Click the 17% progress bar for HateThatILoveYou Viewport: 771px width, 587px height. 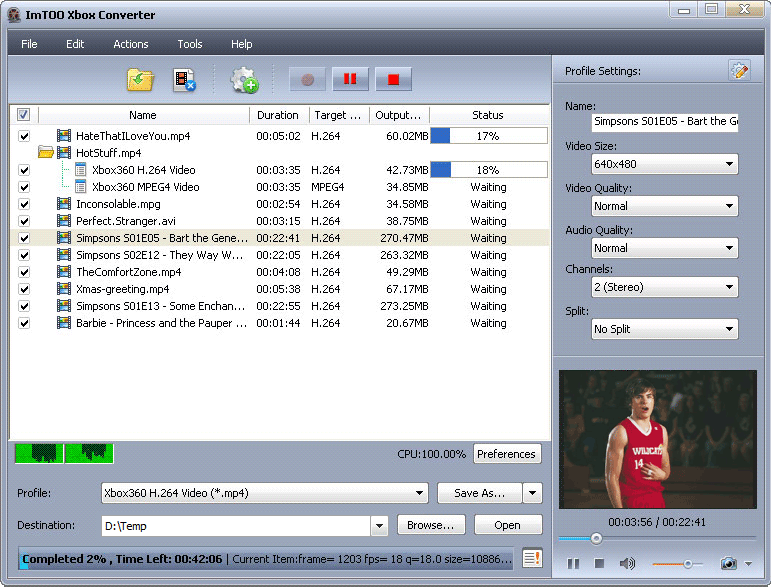pos(489,136)
